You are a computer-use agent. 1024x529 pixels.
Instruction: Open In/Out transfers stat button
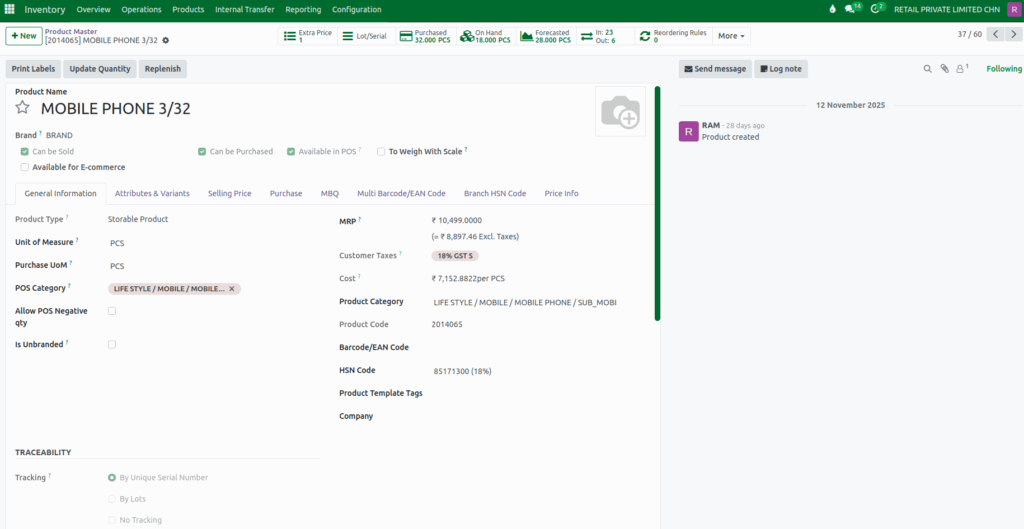pyautogui.click(x=605, y=36)
